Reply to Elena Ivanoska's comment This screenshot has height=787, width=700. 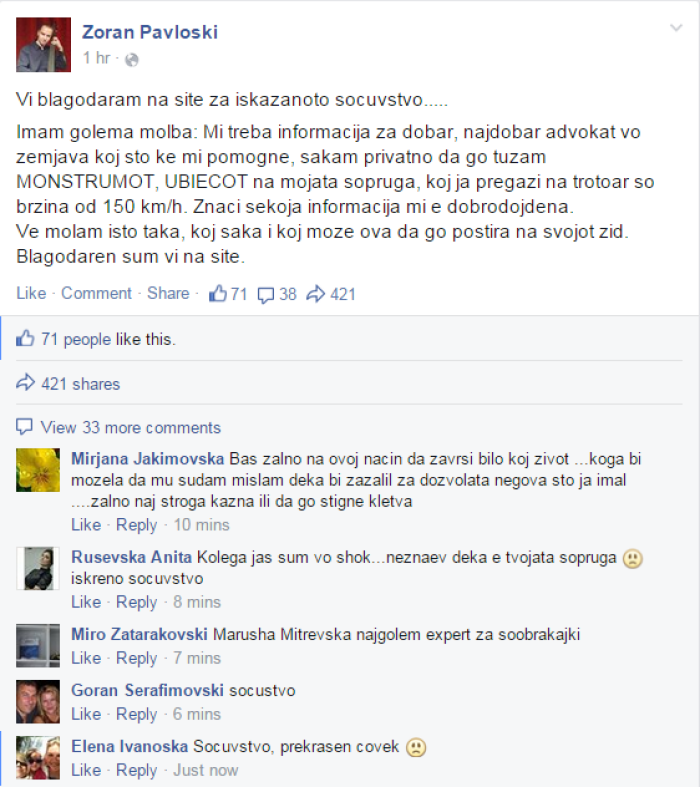pyautogui.click(x=136, y=770)
